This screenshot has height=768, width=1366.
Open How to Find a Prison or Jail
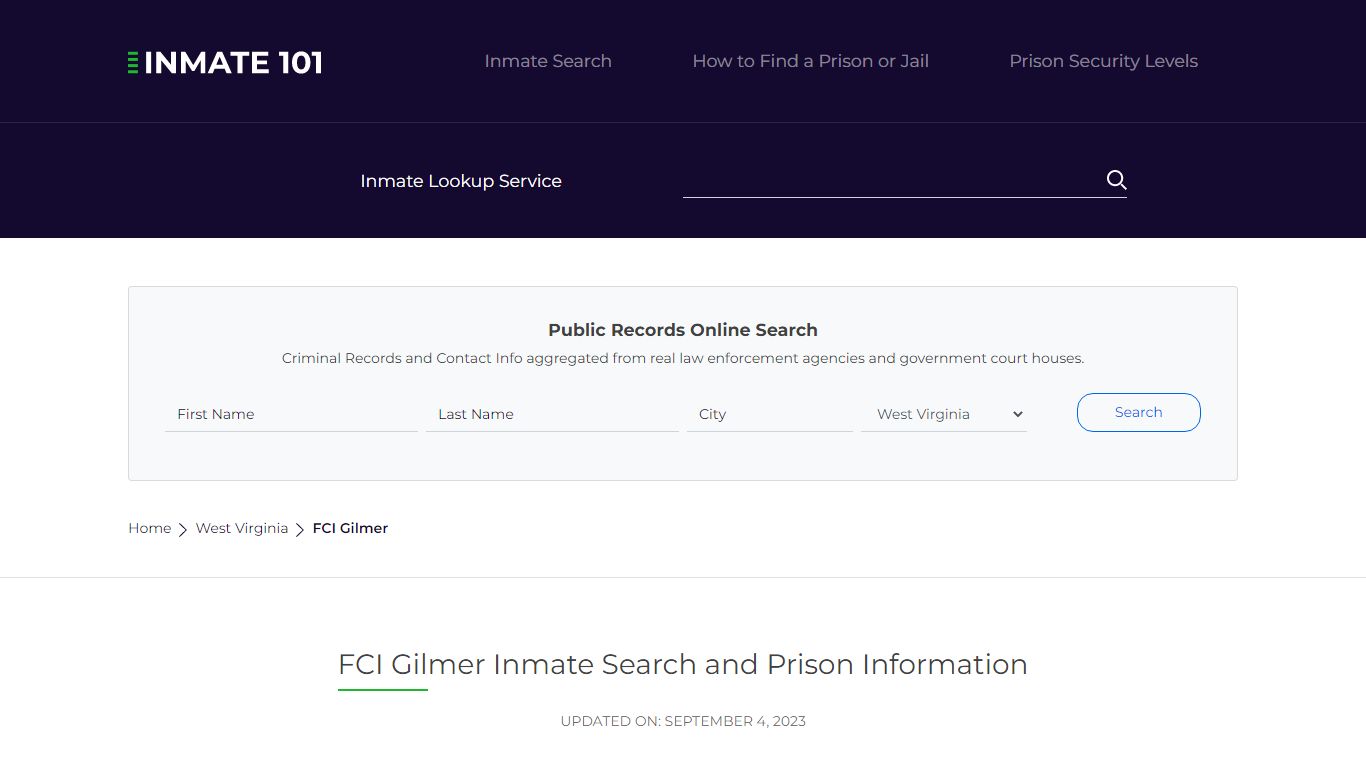click(x=810, y=61)
